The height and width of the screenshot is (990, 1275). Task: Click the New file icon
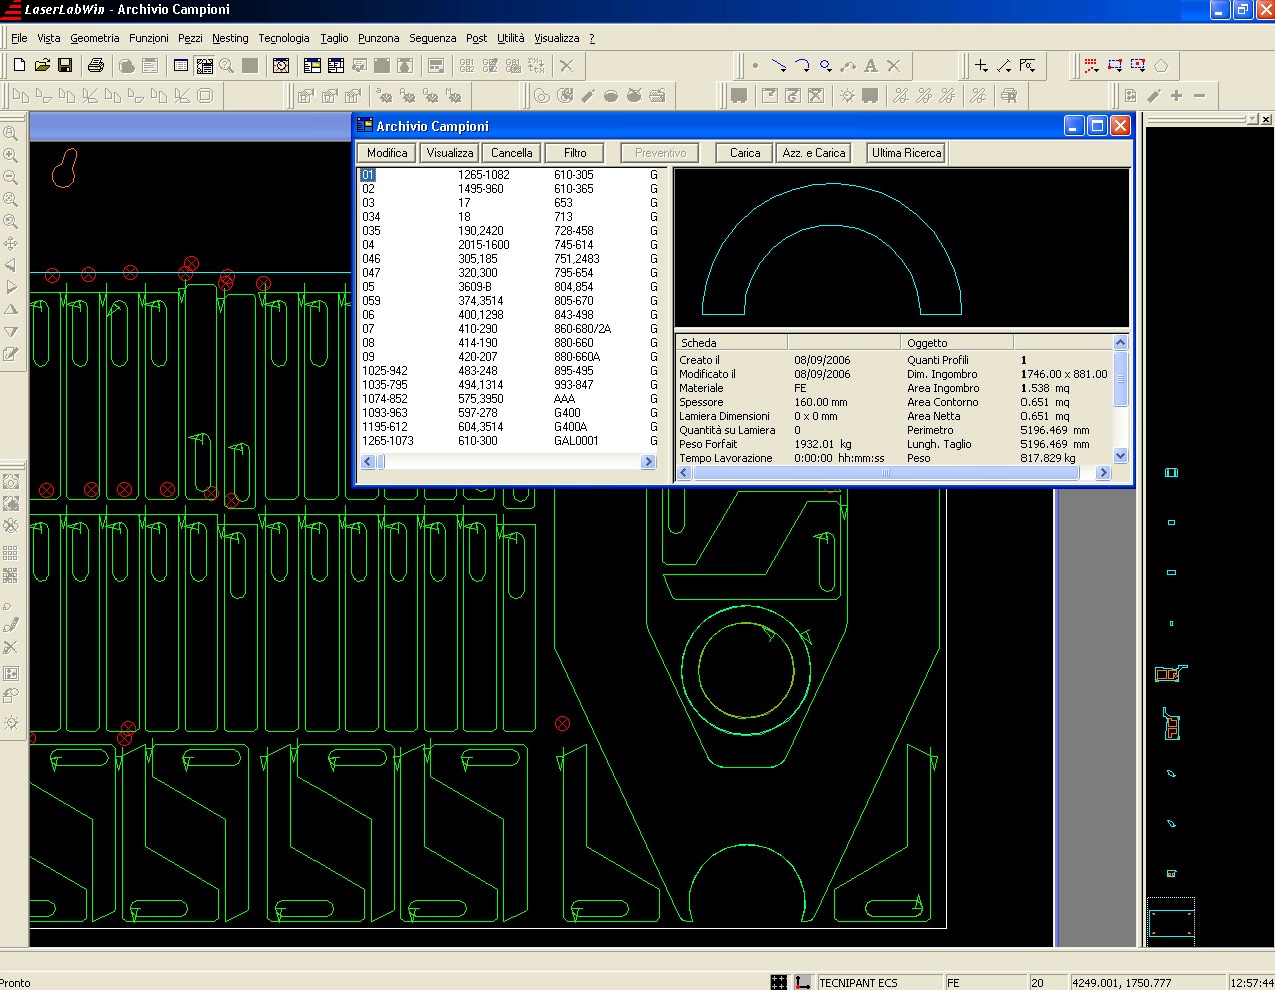pos(19,65)
